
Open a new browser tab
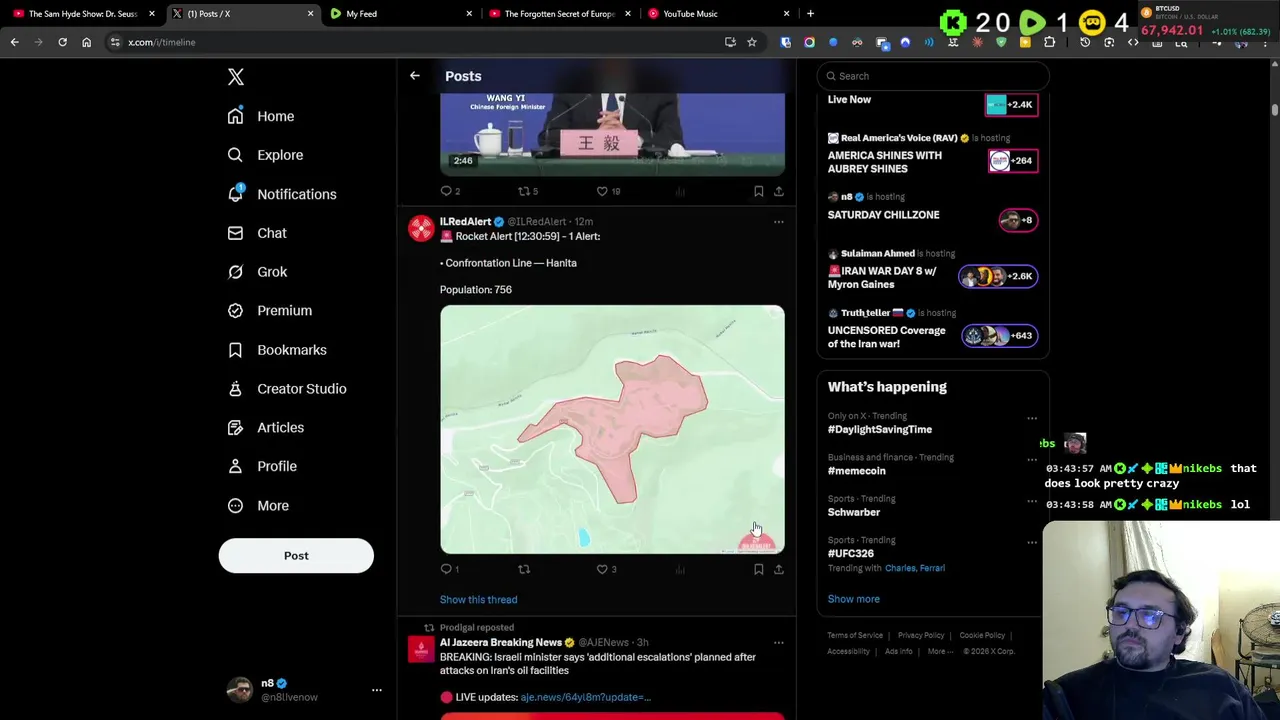pos(810,14)
